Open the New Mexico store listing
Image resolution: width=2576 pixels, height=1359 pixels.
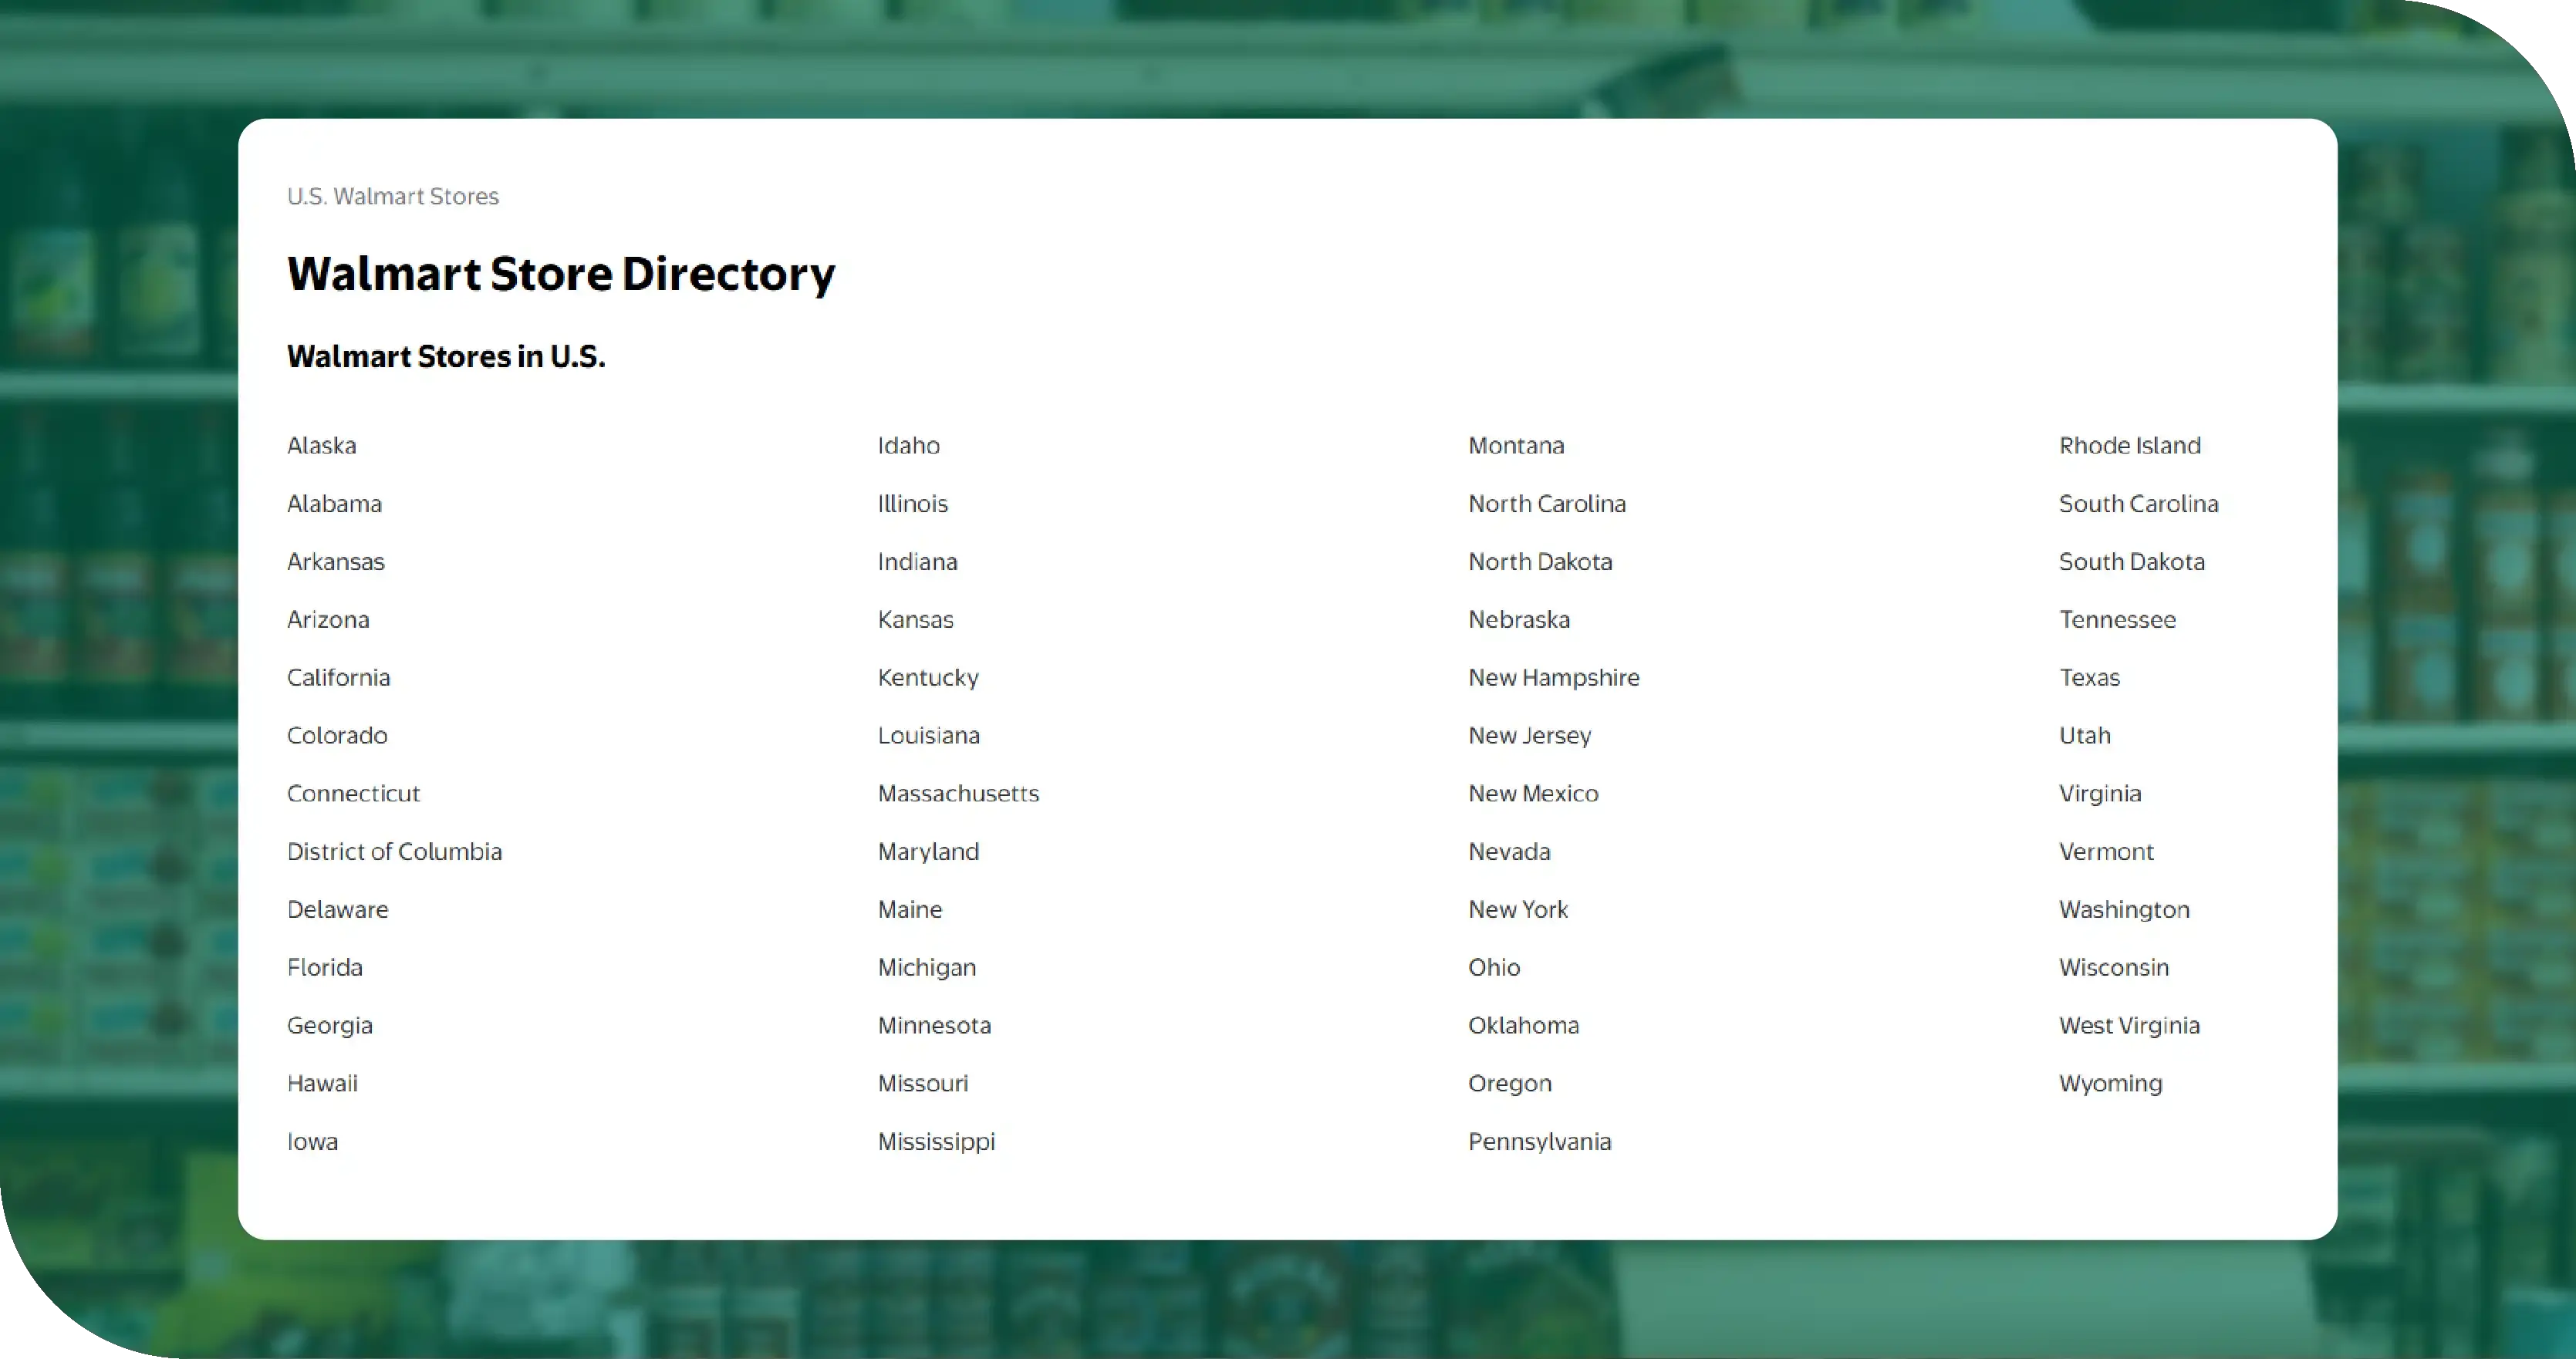click(x=1534, y=793)
